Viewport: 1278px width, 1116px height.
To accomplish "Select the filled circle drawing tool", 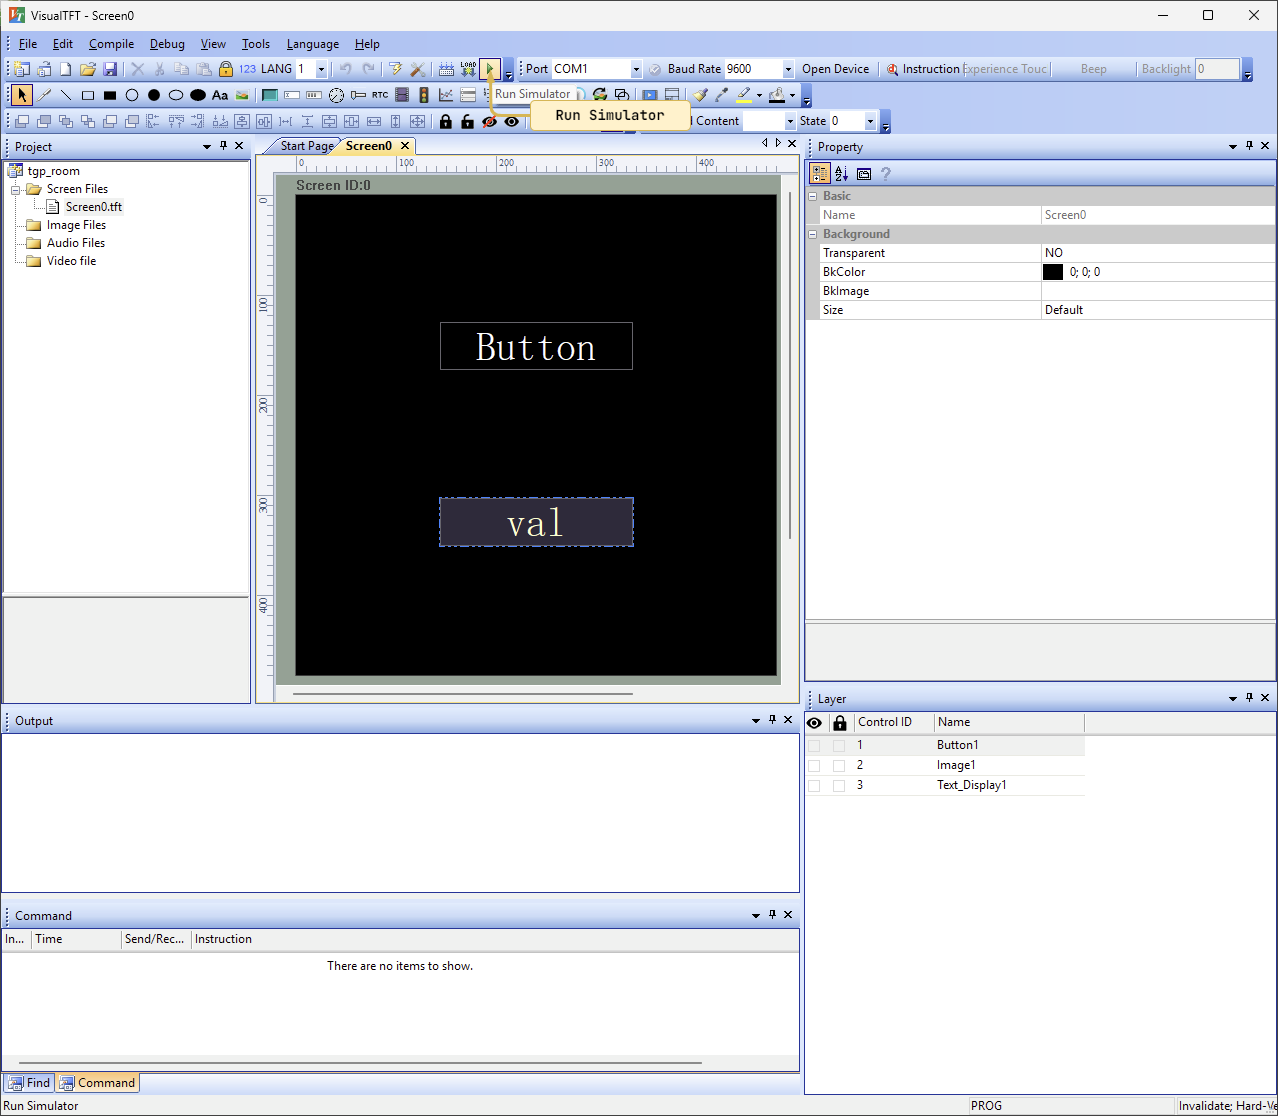I will point(154,96).
